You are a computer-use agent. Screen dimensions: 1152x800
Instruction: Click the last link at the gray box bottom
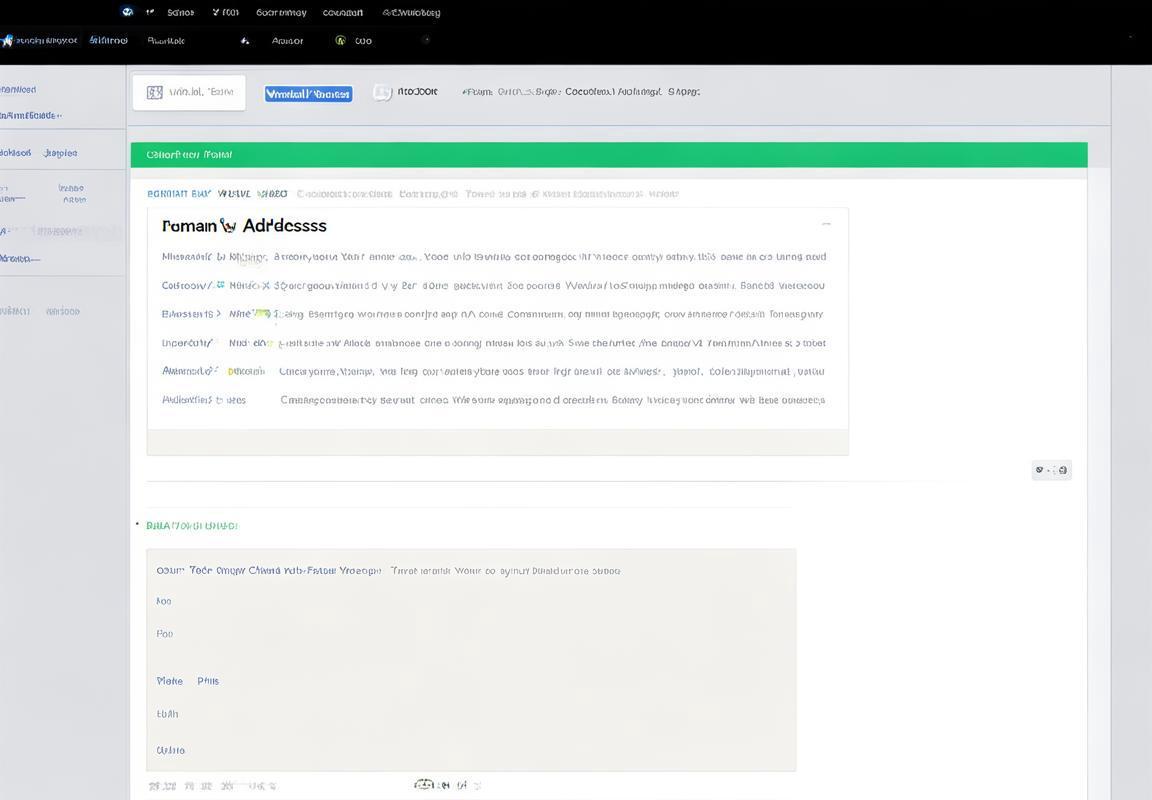click(170, 750)
